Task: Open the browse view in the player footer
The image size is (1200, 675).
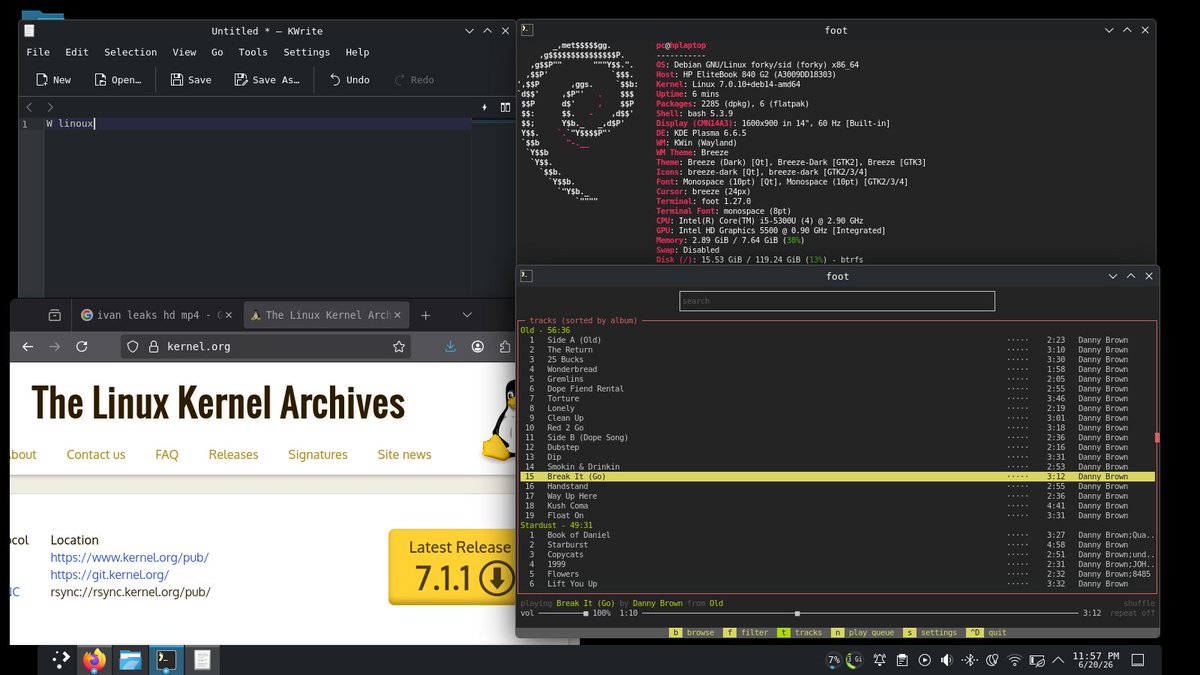Action: [692, 633]
